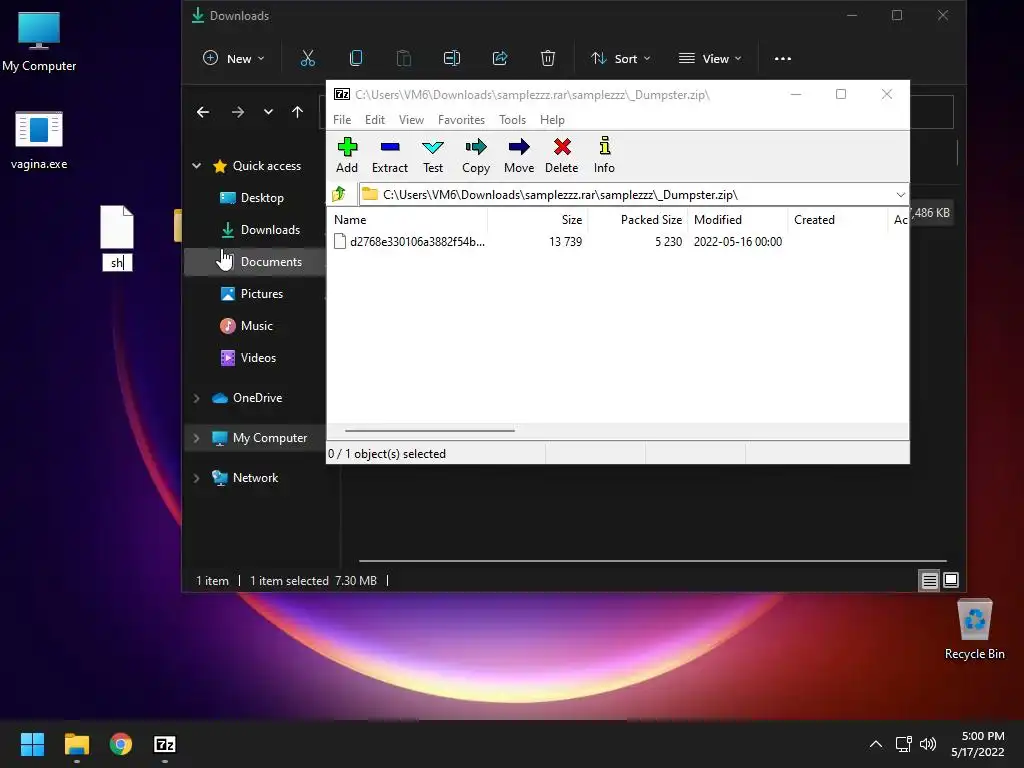Screen dimensions: 1024x768
Task: Click the Rename icon in Explorer toolbar
Action: [452, 59]
